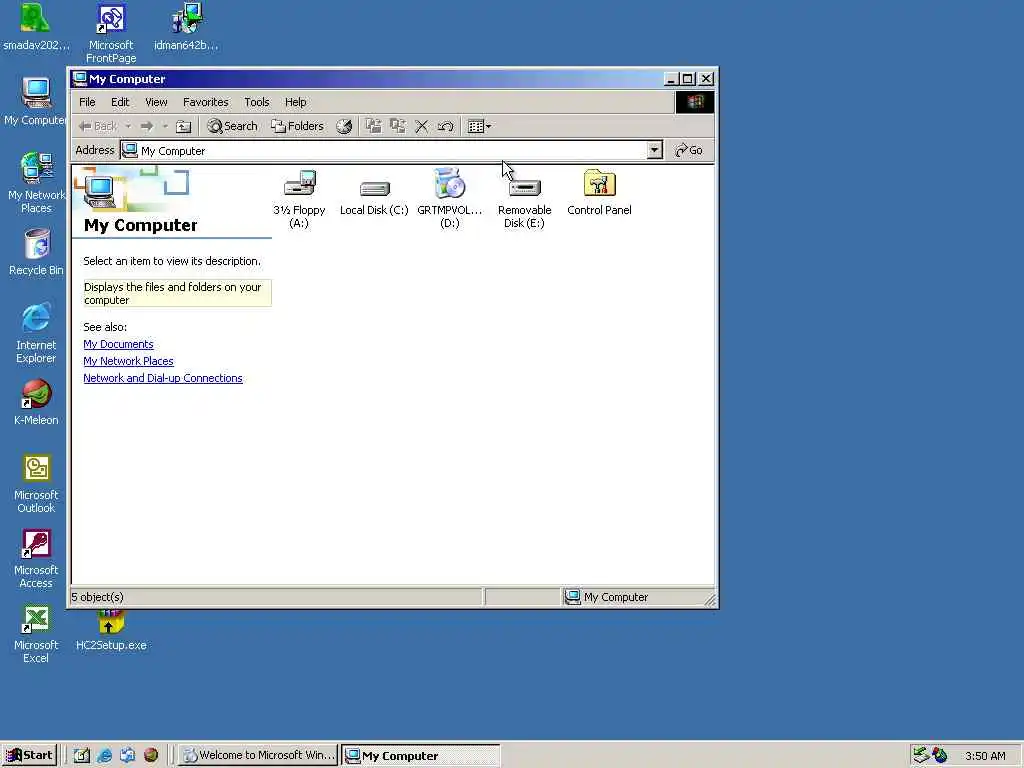
Task: Minimize the My Computer window
Action: (x=671, y=79)
